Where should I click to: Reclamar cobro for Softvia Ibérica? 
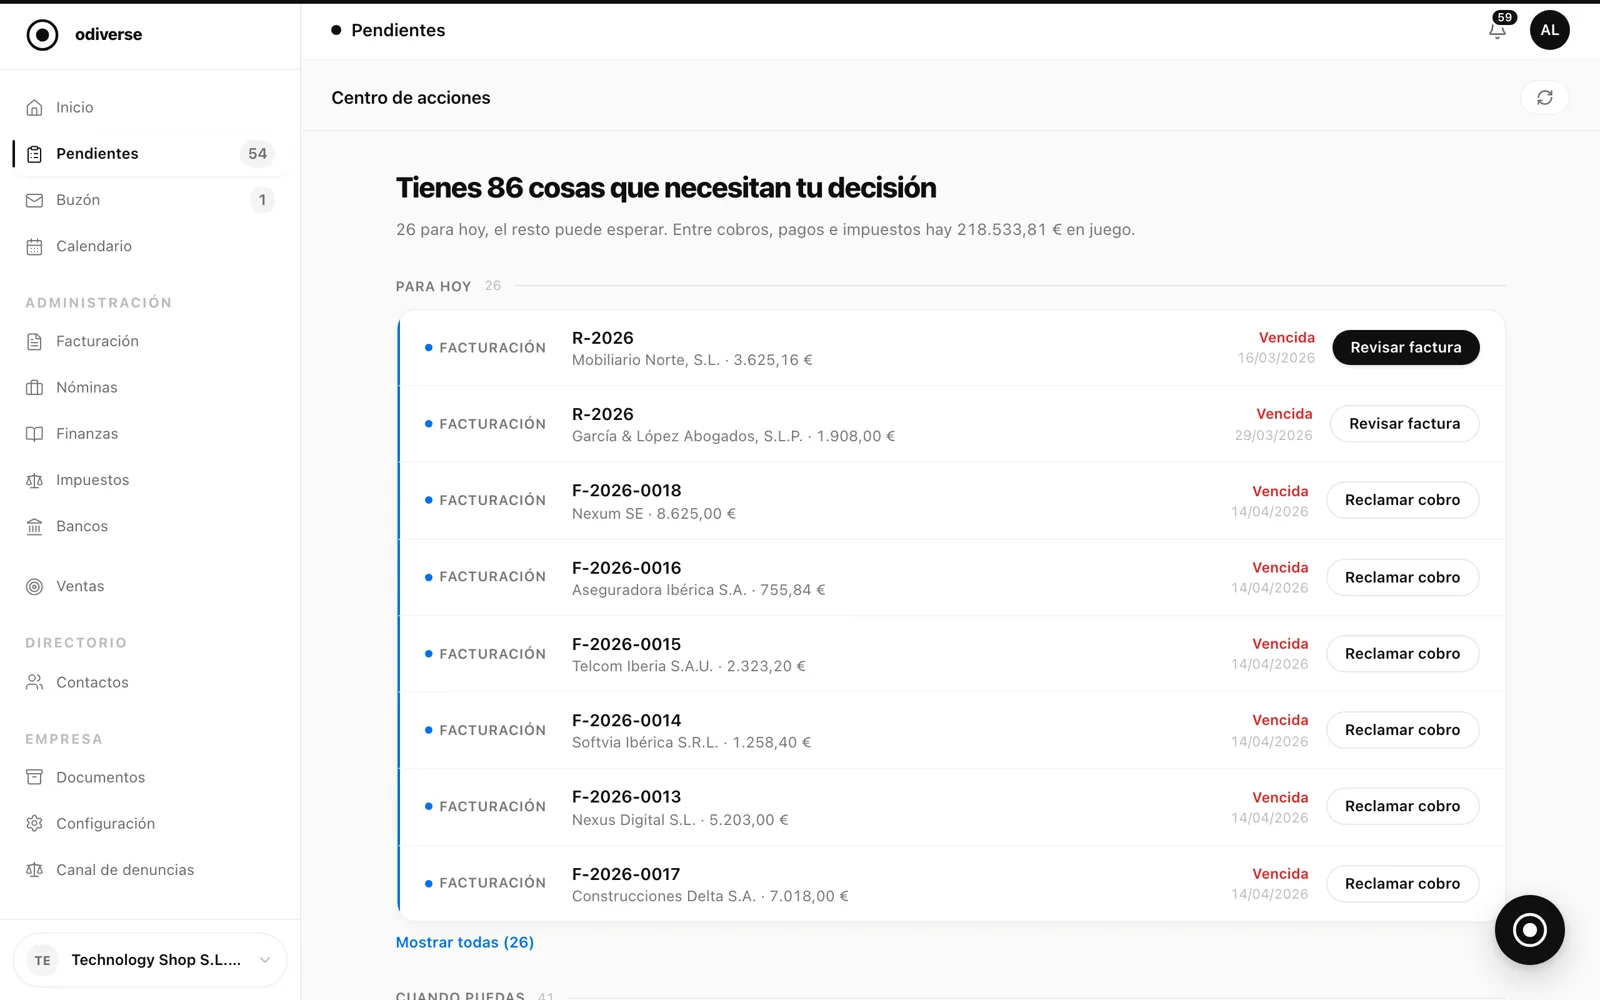(x=1402, y=730)
